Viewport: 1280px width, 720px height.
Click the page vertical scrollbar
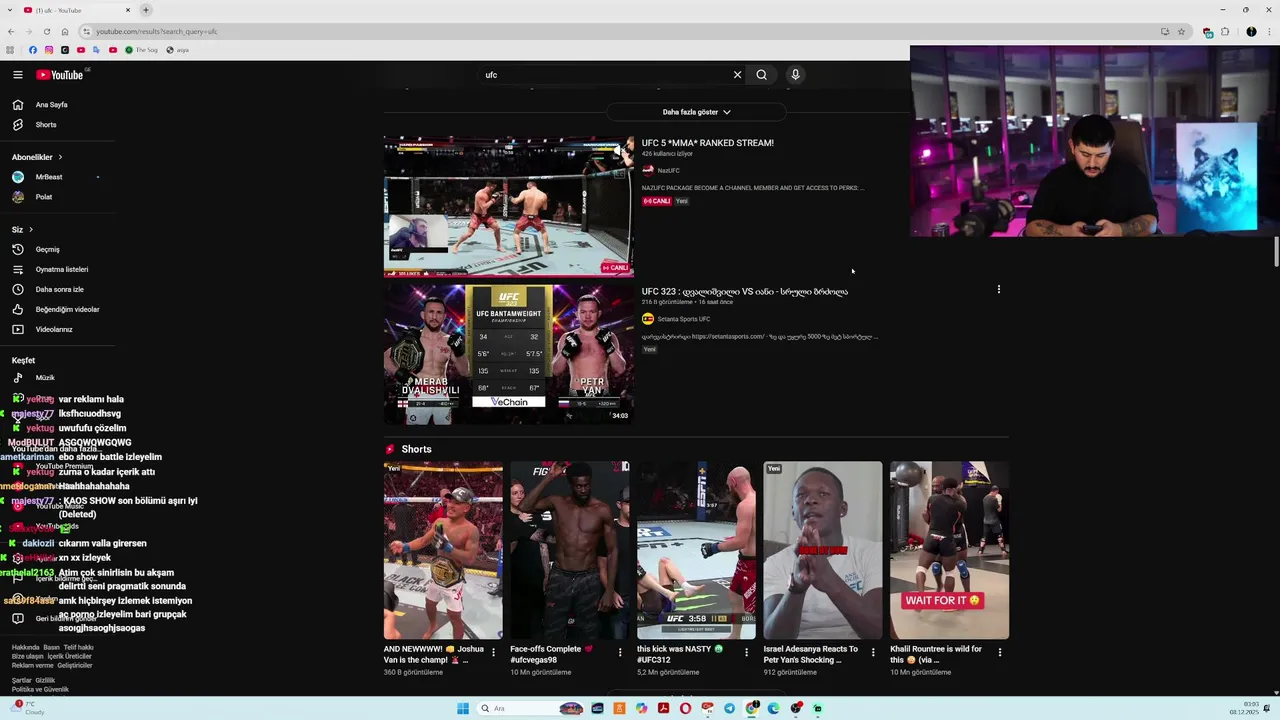tap(1276, 252)
